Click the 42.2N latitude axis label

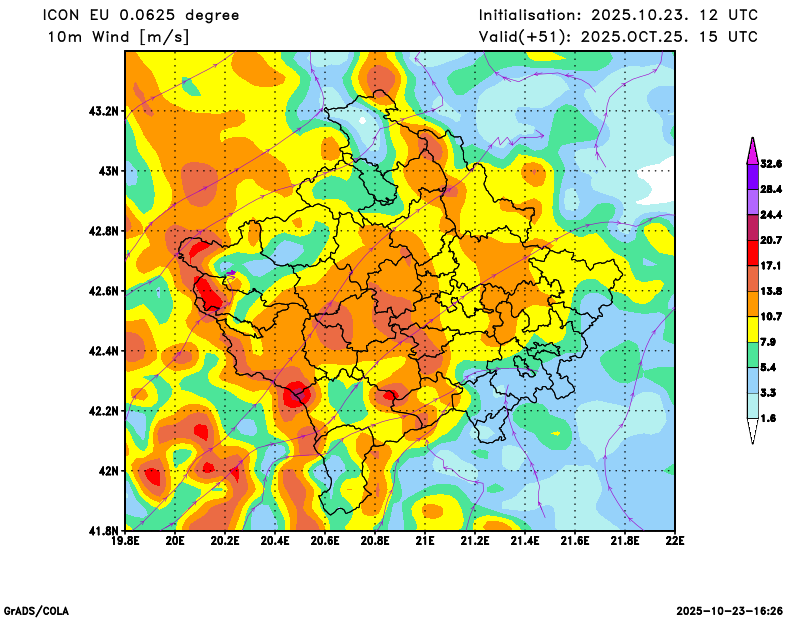tap(105, 411)
